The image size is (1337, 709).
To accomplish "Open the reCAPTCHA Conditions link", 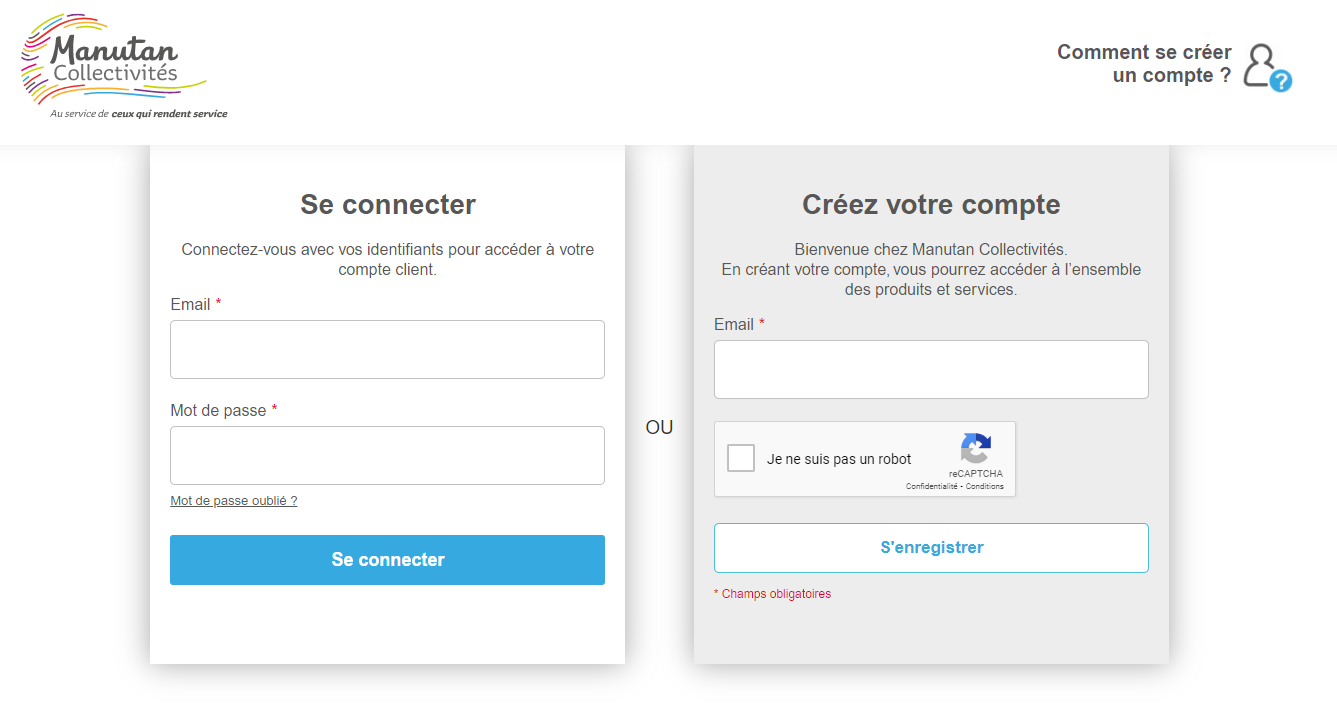I will pos(985,487).
